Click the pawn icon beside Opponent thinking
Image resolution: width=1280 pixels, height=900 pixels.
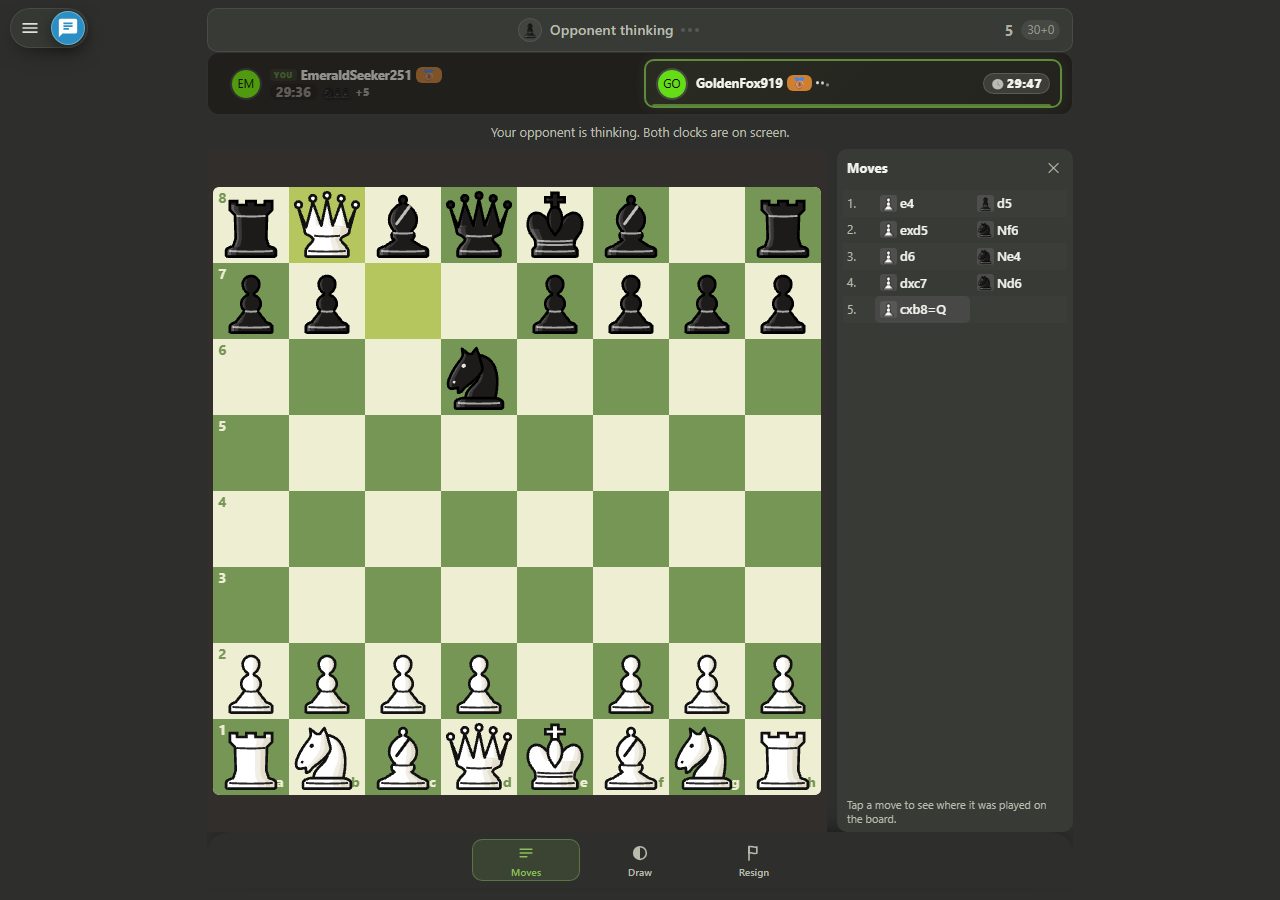[x=530, y=30]
